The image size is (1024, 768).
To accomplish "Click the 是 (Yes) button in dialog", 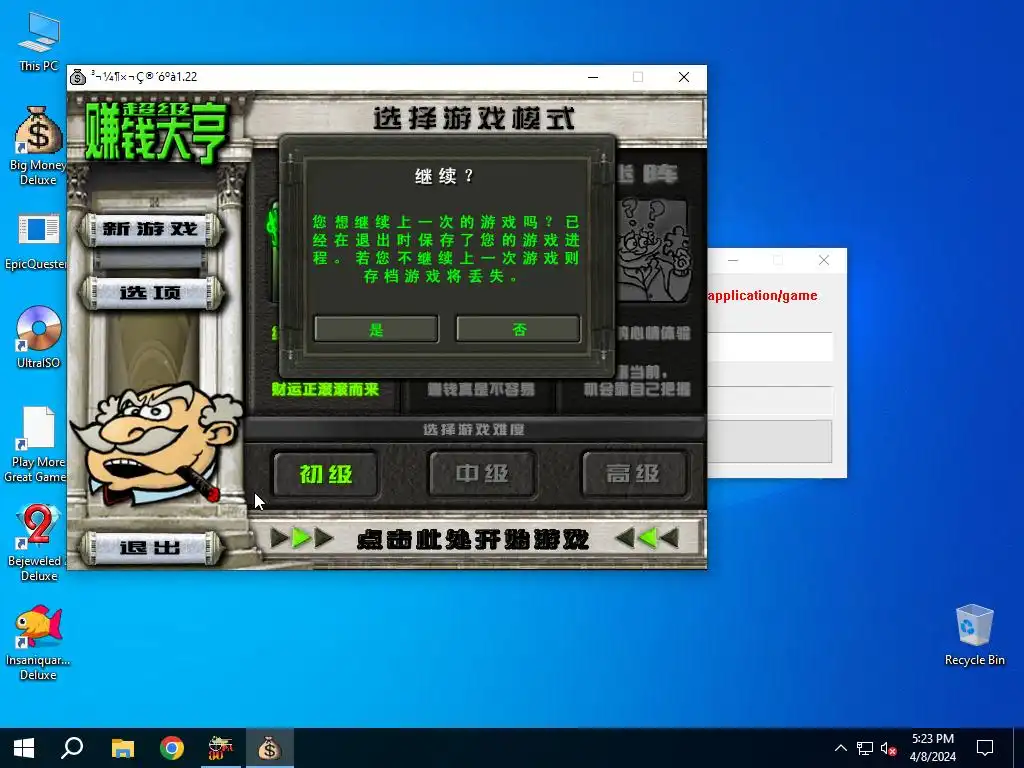I will (376, 329).
